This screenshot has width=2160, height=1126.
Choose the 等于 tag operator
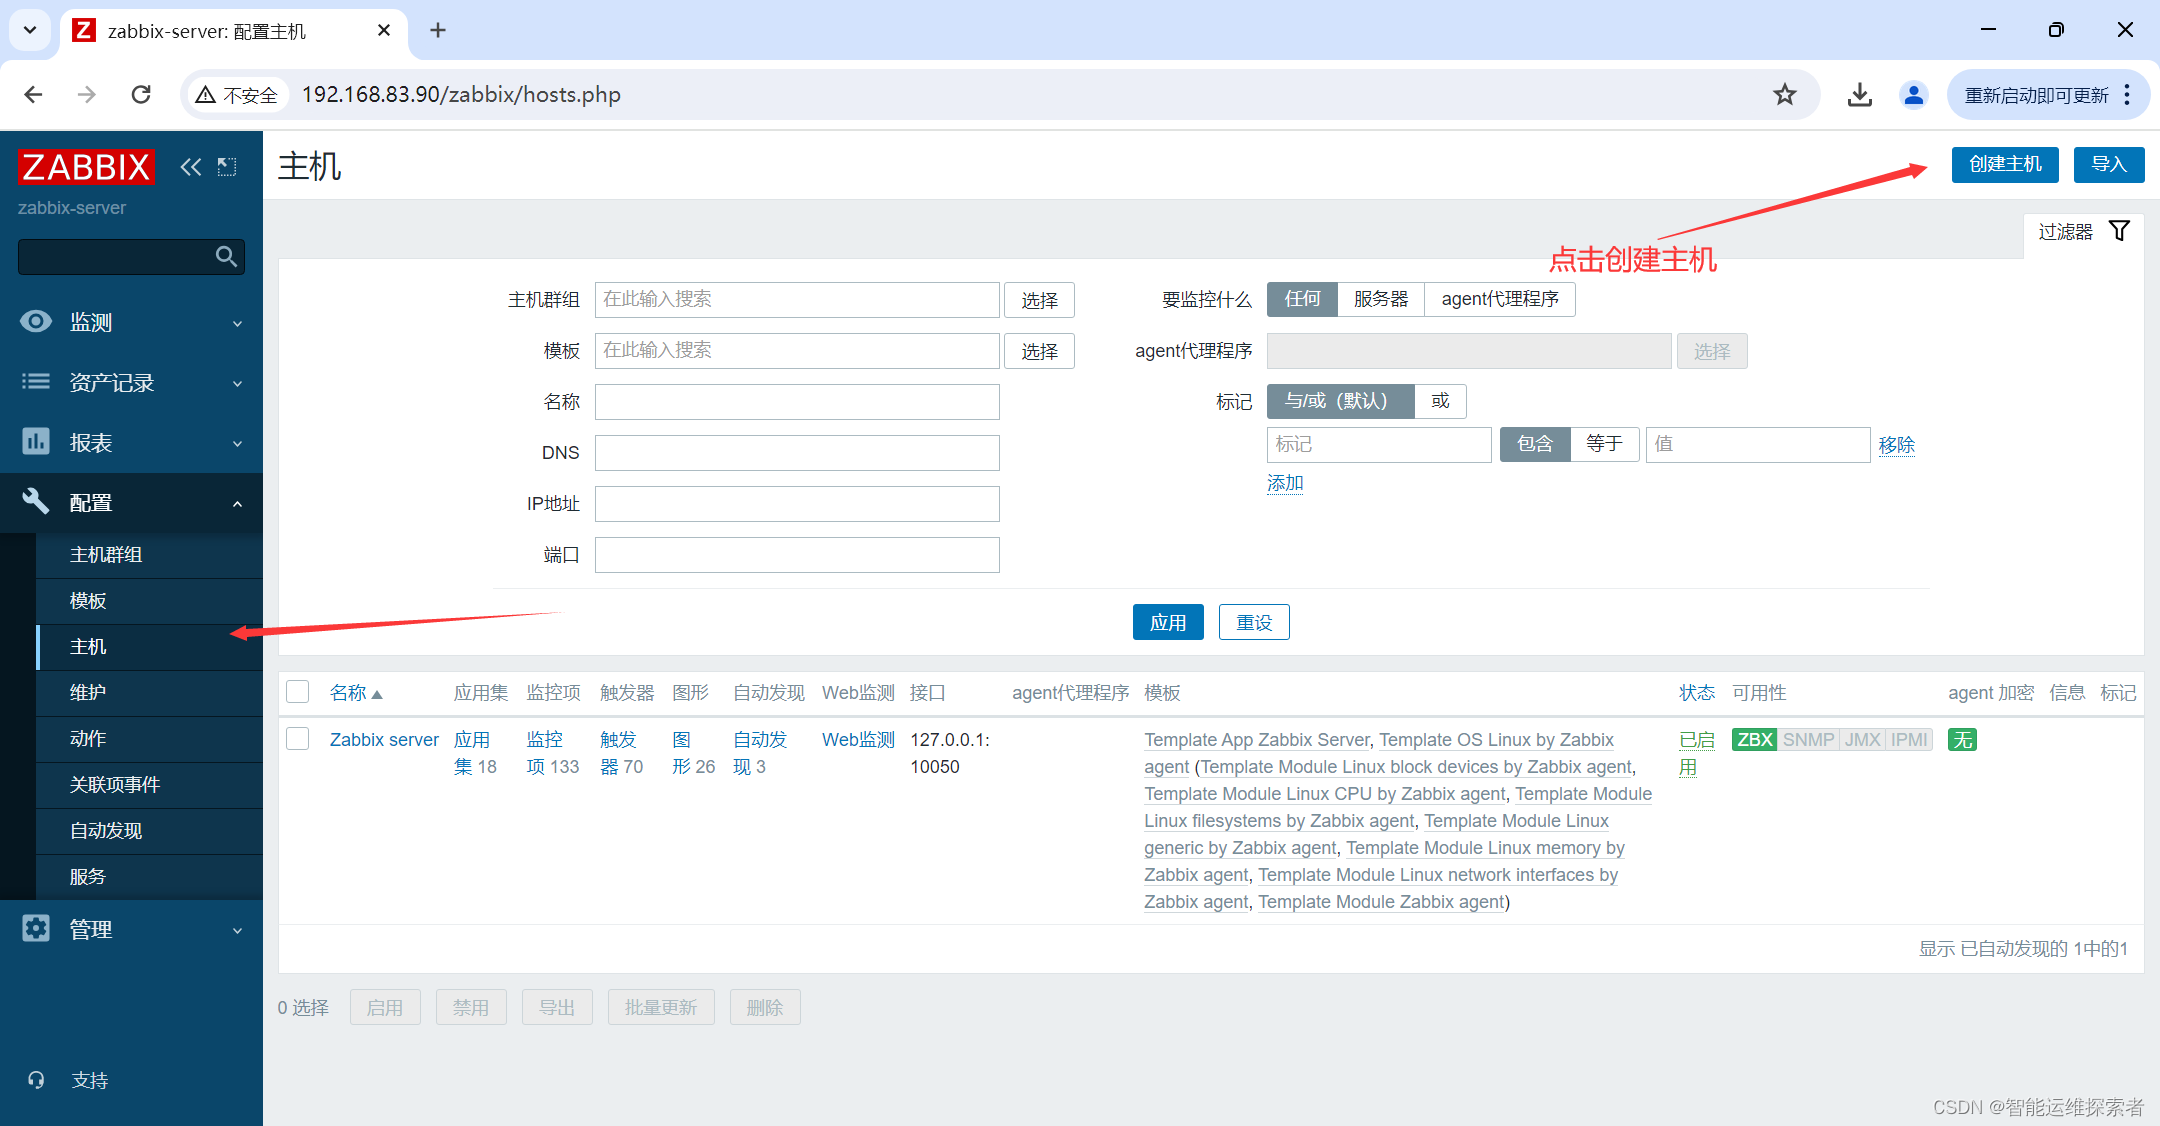[x=1604, y=444]
